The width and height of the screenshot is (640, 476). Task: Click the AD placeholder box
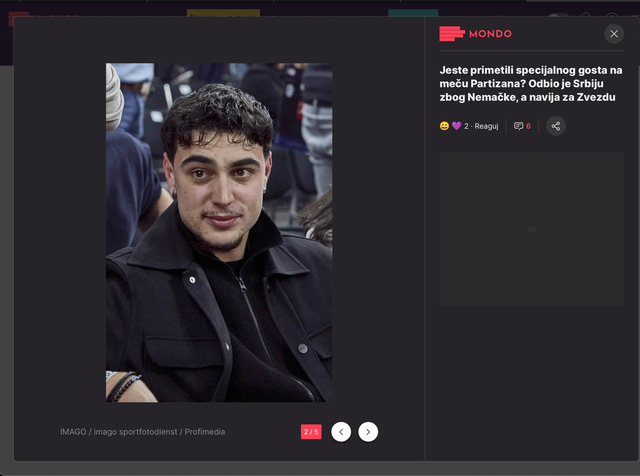pos(531,229)
